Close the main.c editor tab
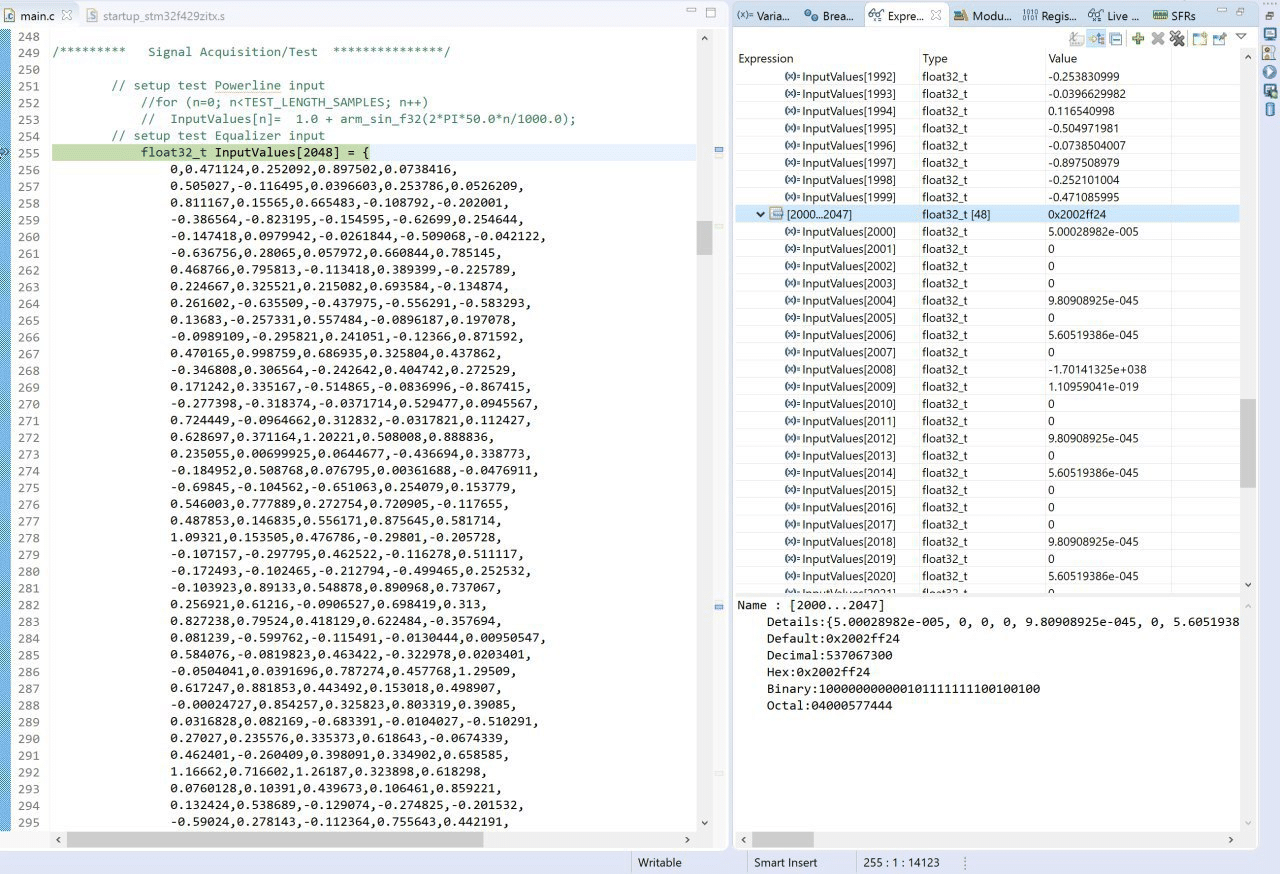Image resolution: width=1280 pixels, height=874 pixels. 67,16
